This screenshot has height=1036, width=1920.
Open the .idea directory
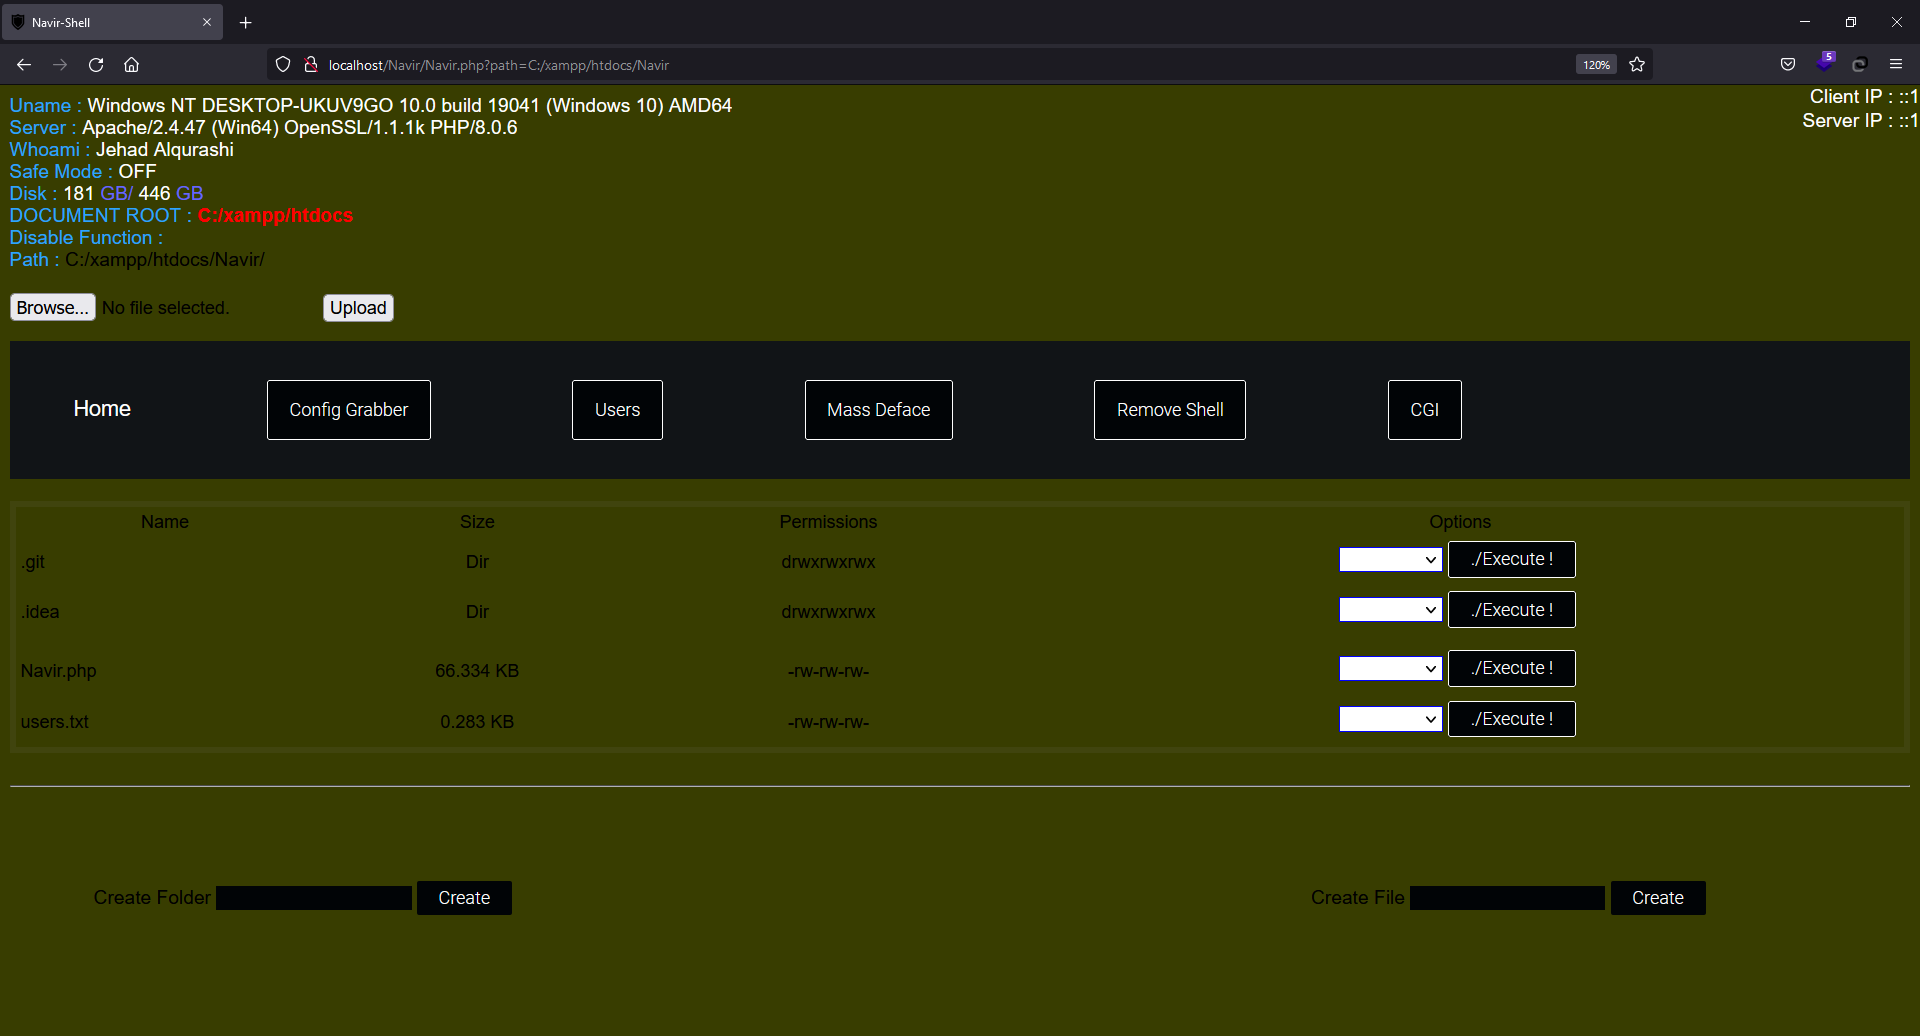(x=40, y=612)
